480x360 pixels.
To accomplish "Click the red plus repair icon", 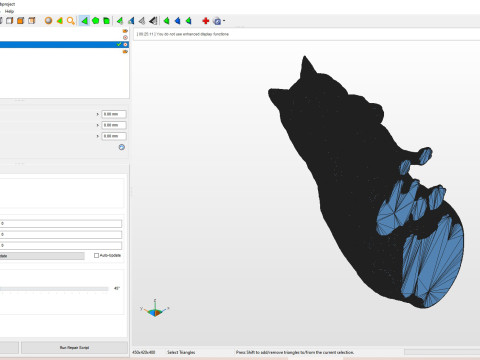I will click(x=206, y=21).
